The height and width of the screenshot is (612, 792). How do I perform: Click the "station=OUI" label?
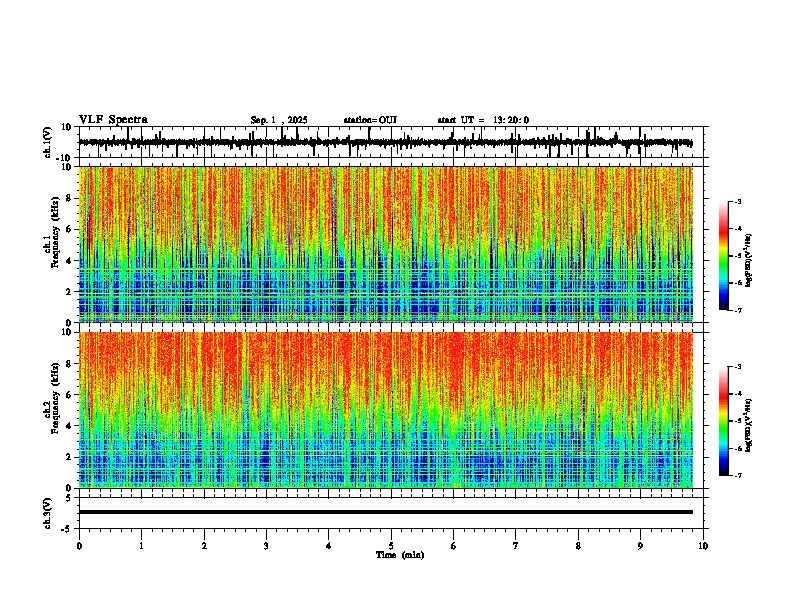[x=370, y=120]
